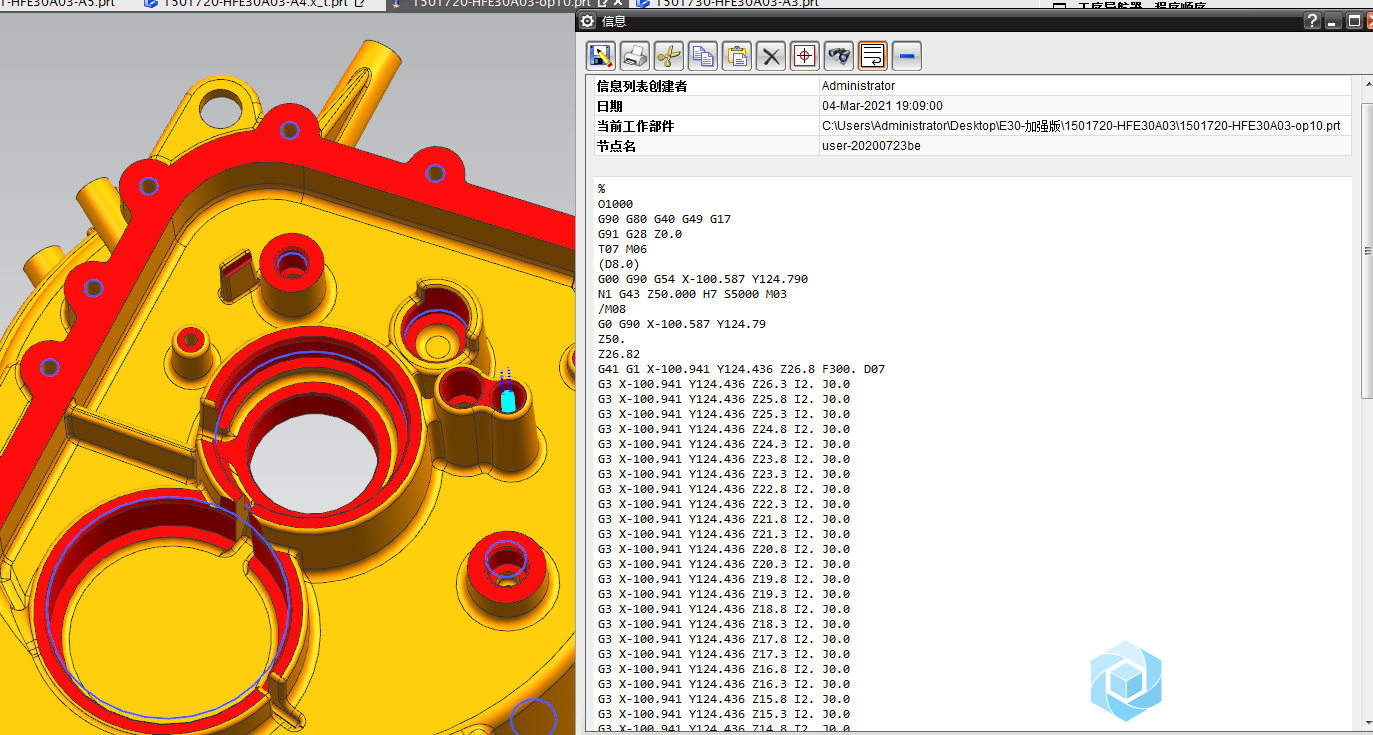Image resolution: width=1373 pixels, height=735 pixels.
Task: Open help with the question mark button
Action: click(1313, 21)
